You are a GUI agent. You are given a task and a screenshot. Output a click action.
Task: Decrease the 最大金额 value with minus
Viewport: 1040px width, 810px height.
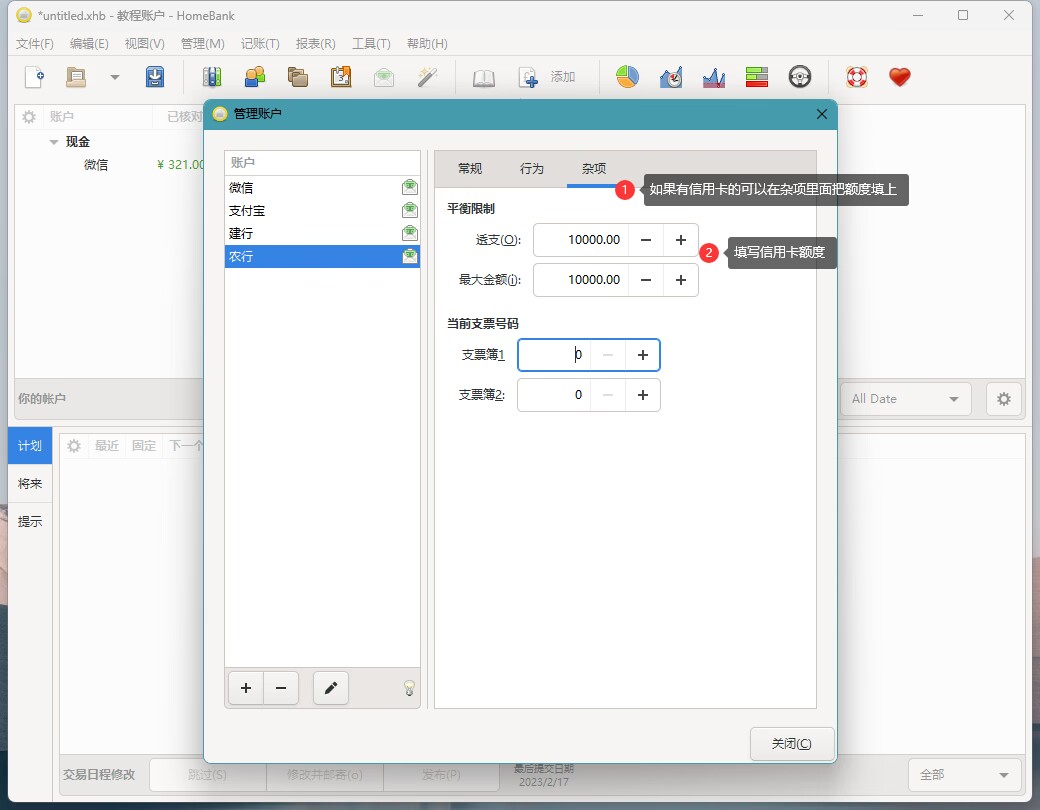click(646, 280)
